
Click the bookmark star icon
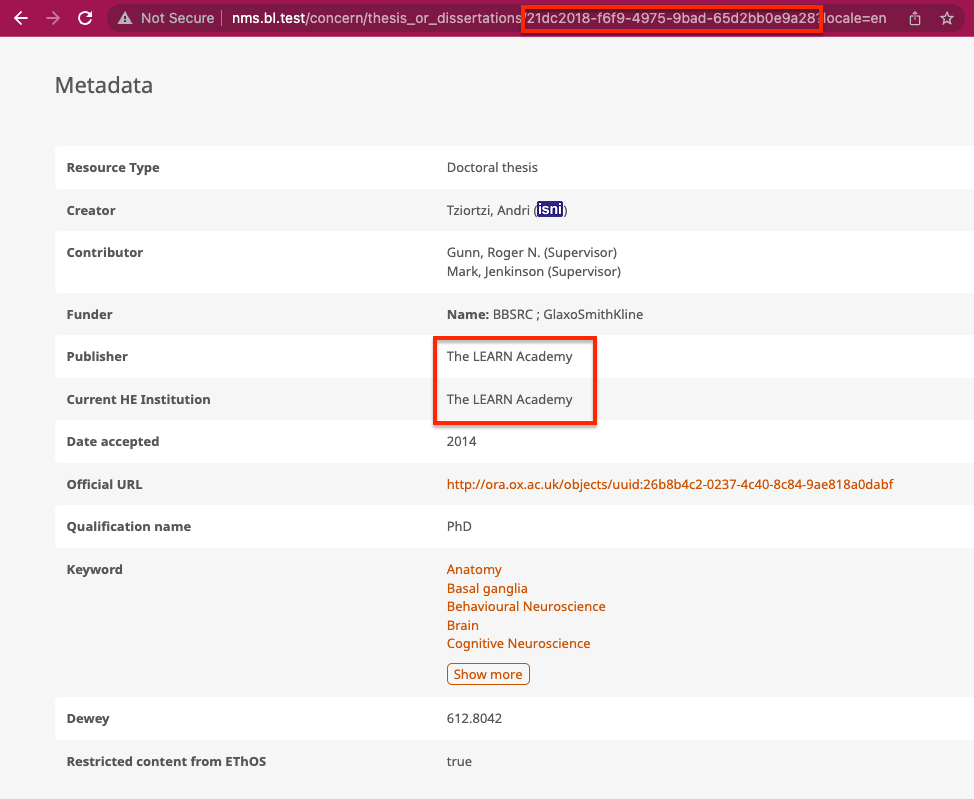point(946,18)
